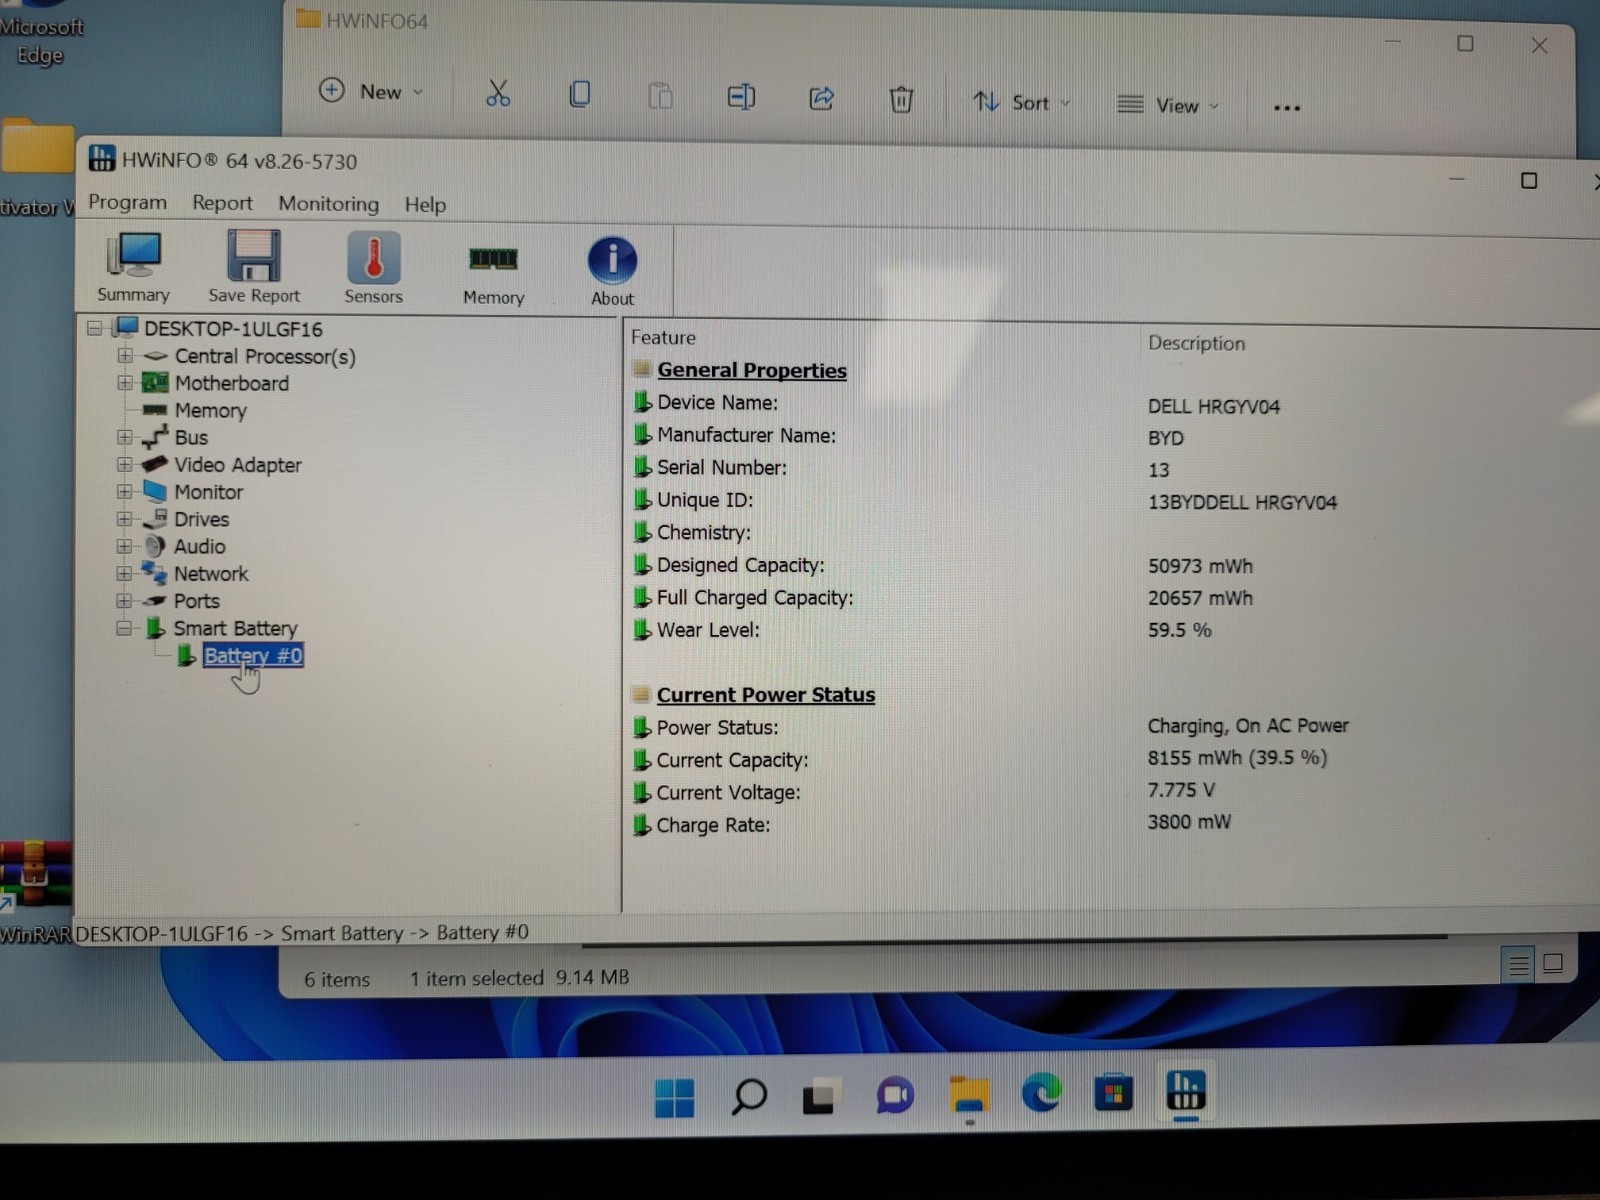
Task: Expand the Bus tree node
Action: (x=124, y=437)
